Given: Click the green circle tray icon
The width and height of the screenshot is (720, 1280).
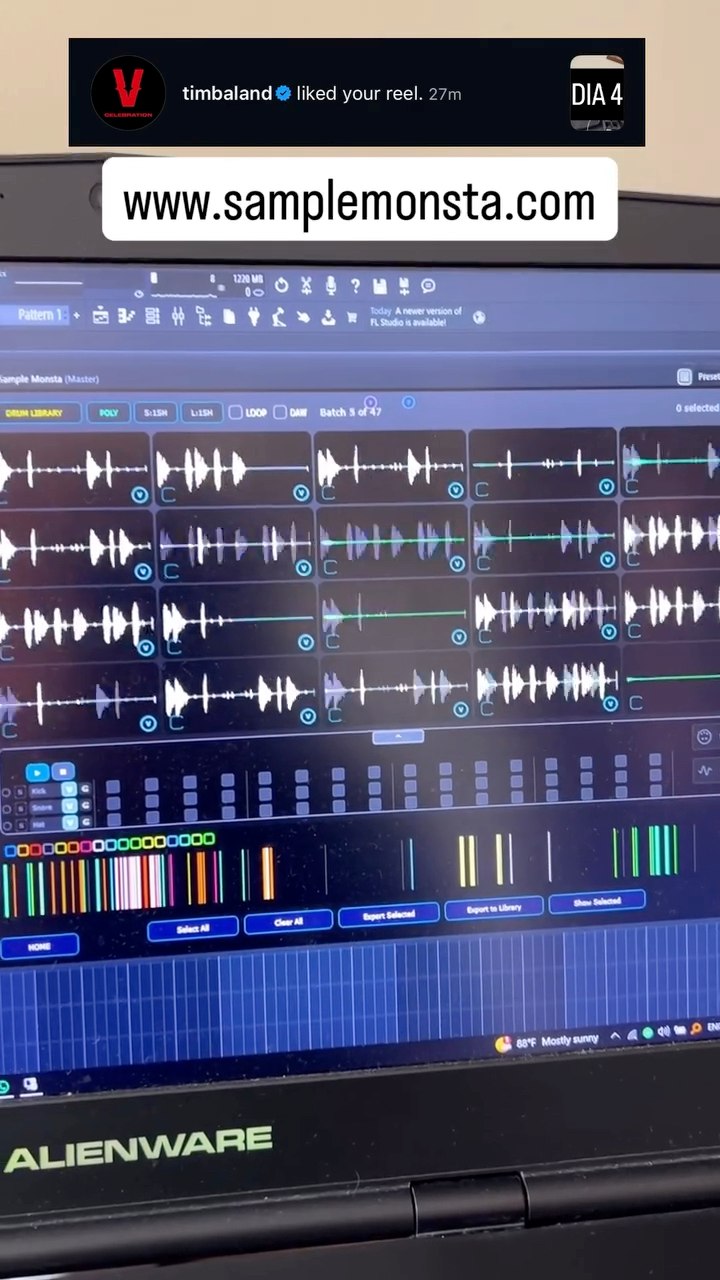Looking at the screenshot, I should point(647,1033).
